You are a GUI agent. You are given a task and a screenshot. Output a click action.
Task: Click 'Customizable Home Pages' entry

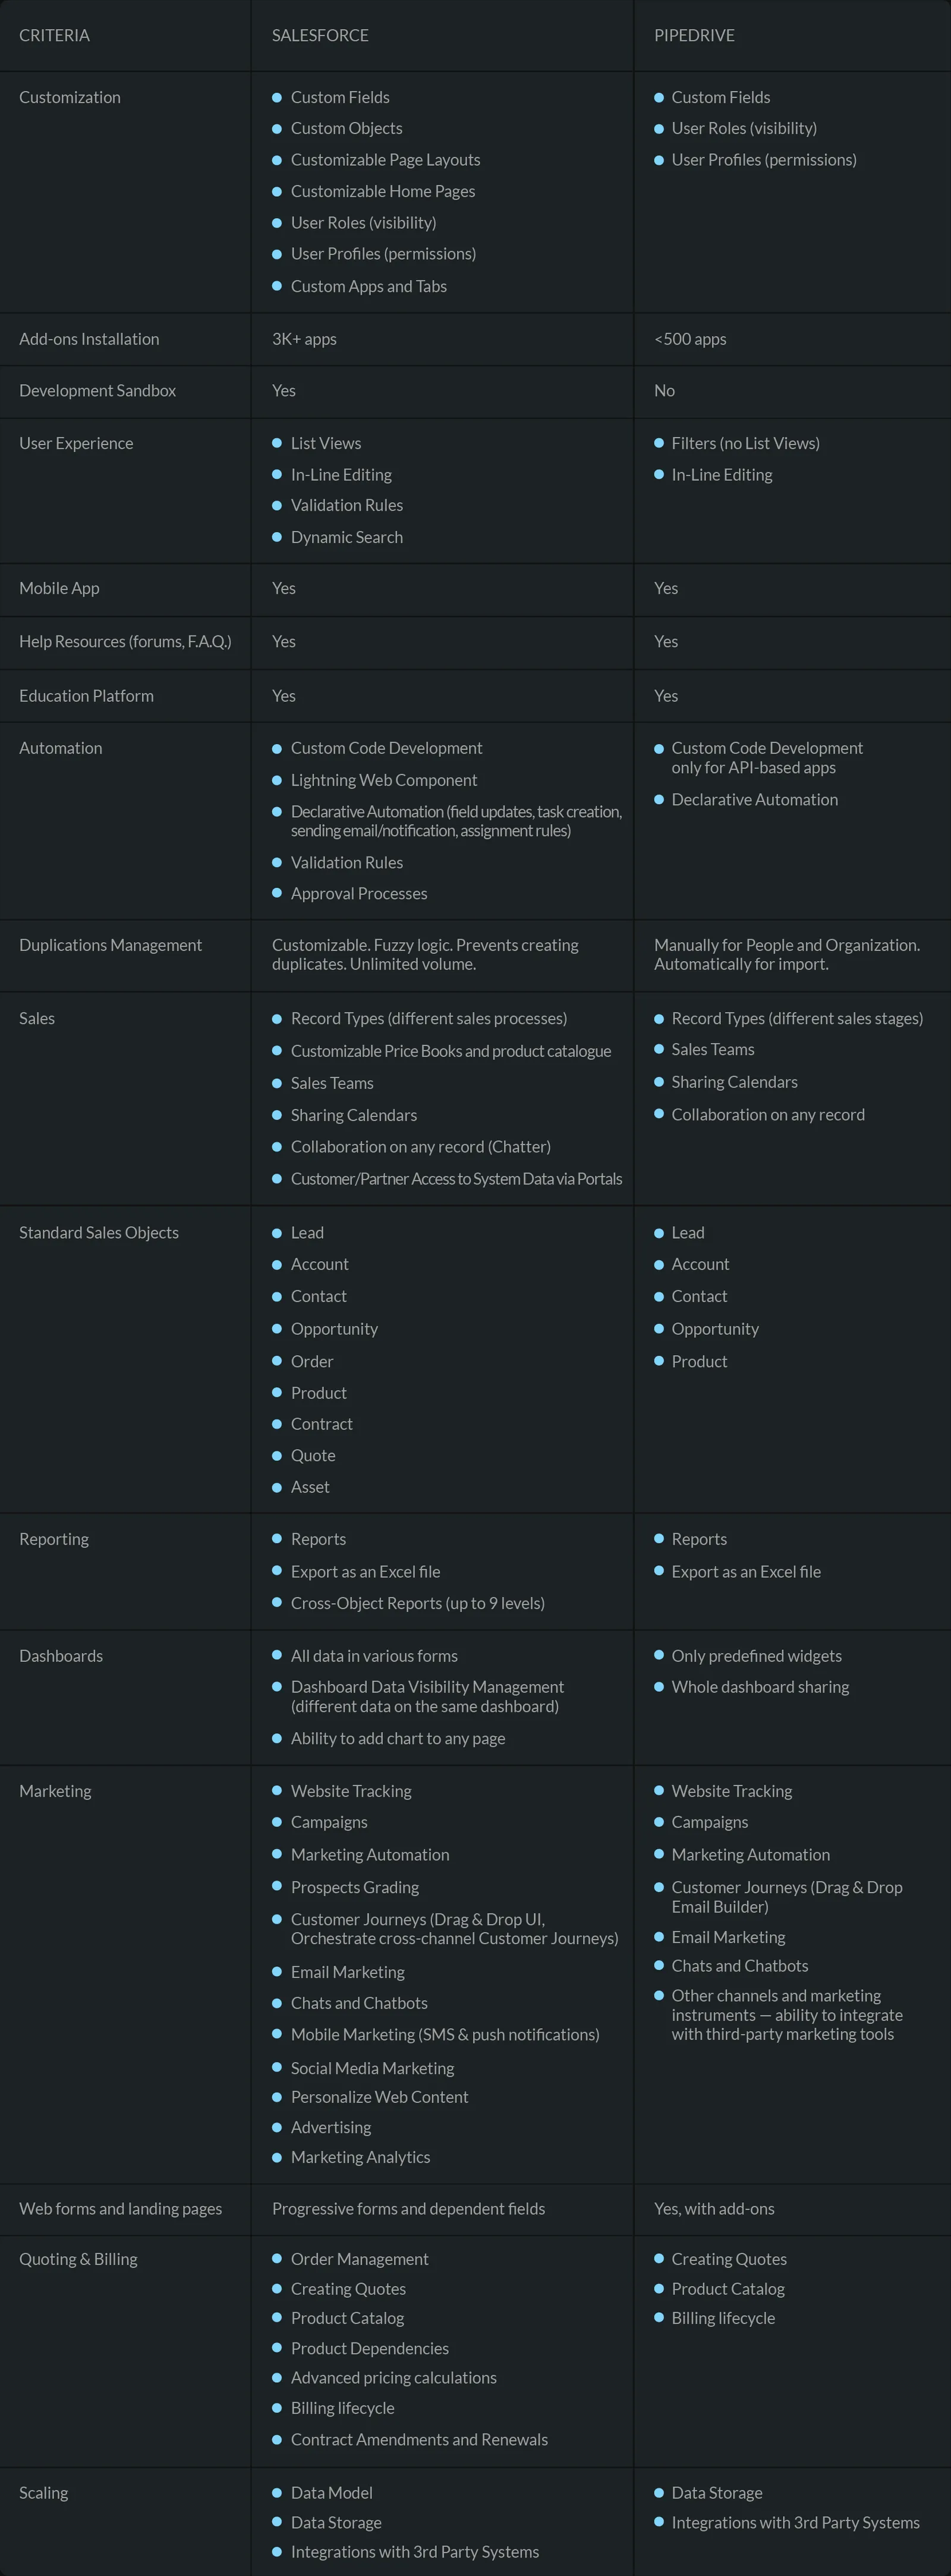click(383, 191)
